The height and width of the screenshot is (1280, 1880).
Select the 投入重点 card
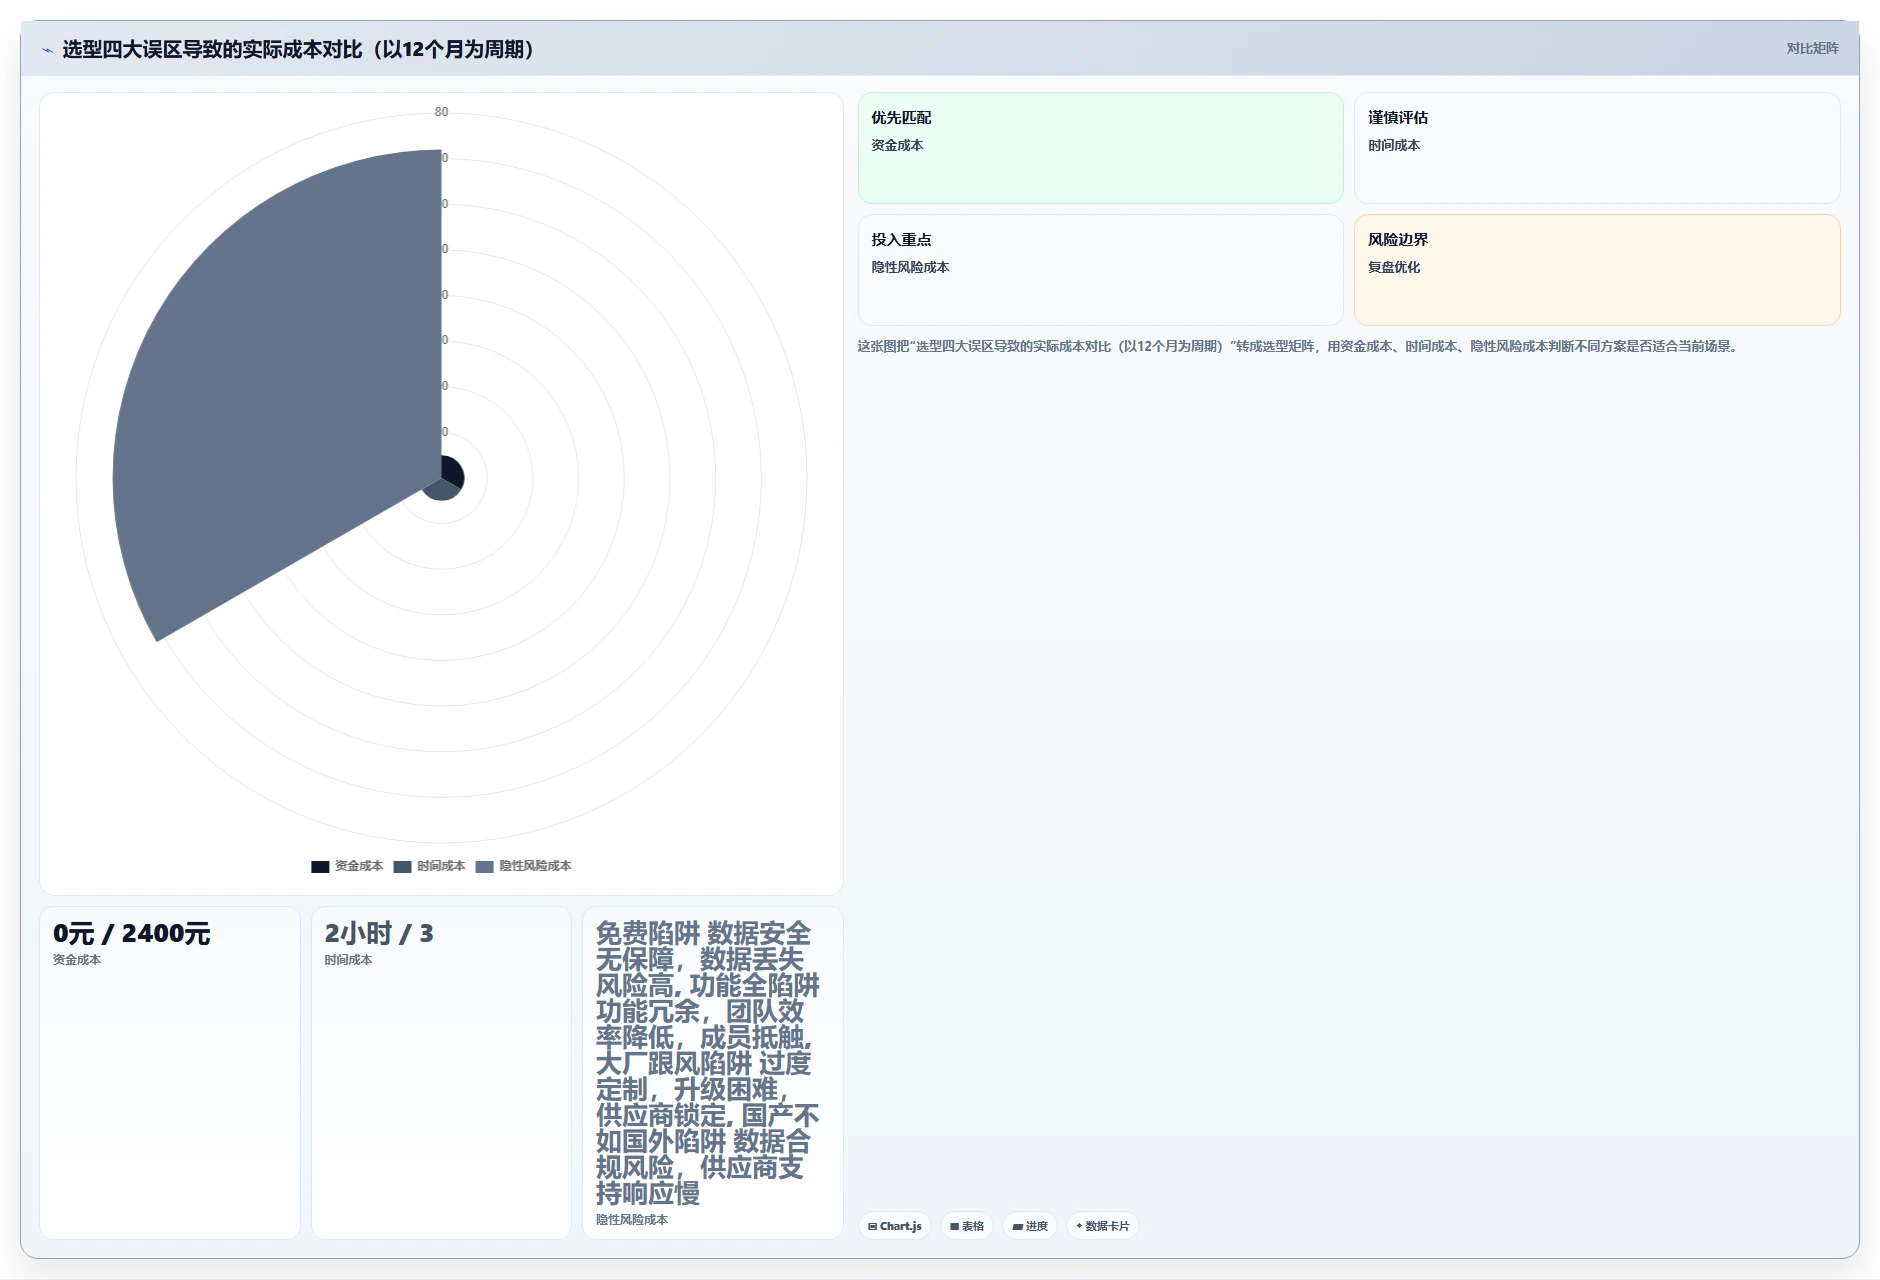(x=1100, y=270)
